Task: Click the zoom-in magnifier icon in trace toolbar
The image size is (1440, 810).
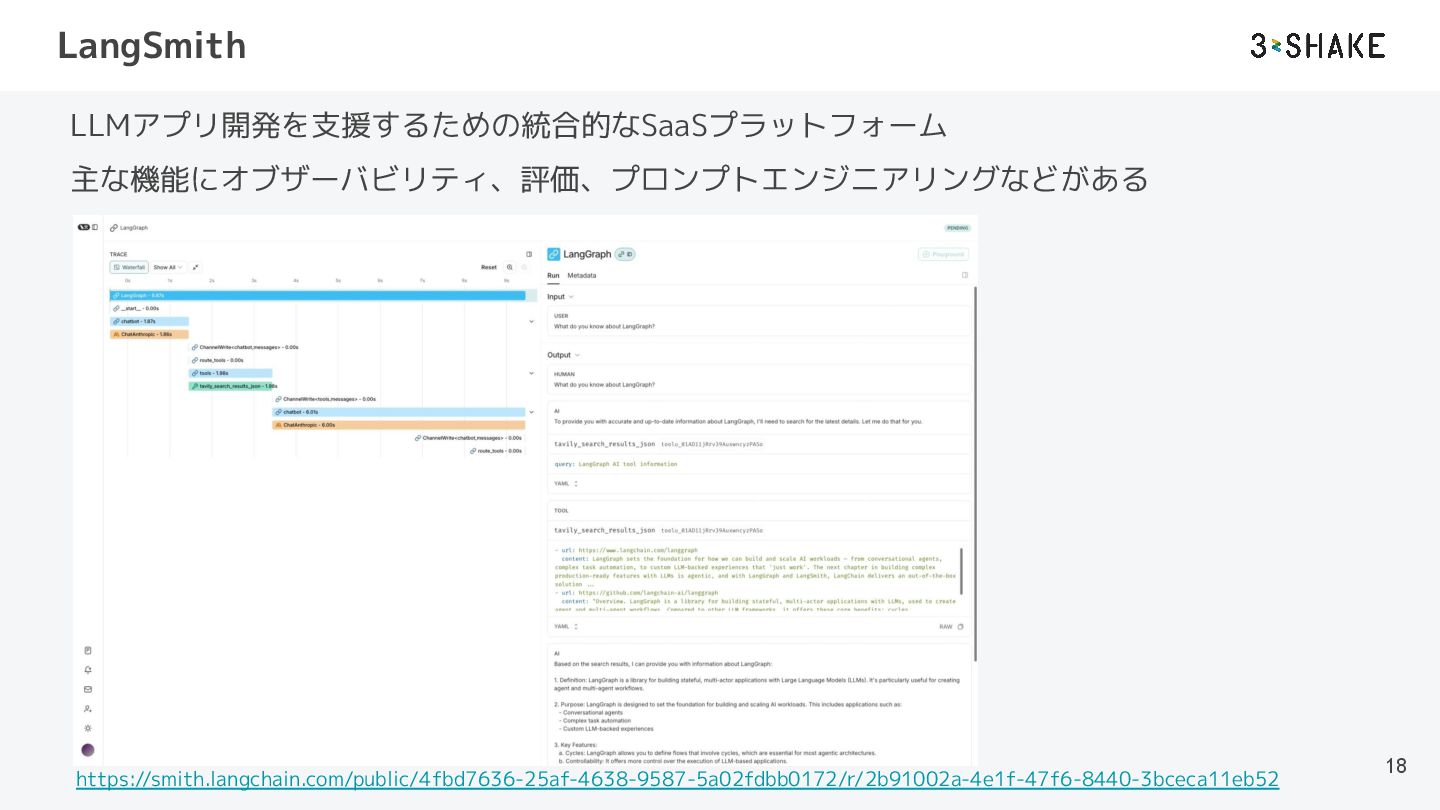Action: (x=510, y=267)
